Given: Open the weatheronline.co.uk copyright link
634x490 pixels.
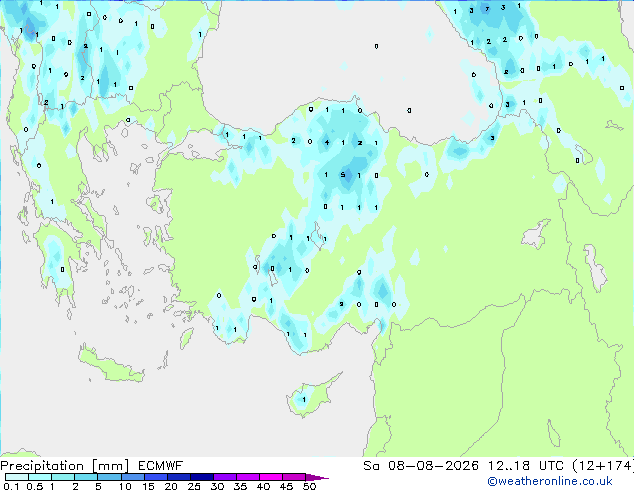Looking at the screenshot, I should 549,481.
